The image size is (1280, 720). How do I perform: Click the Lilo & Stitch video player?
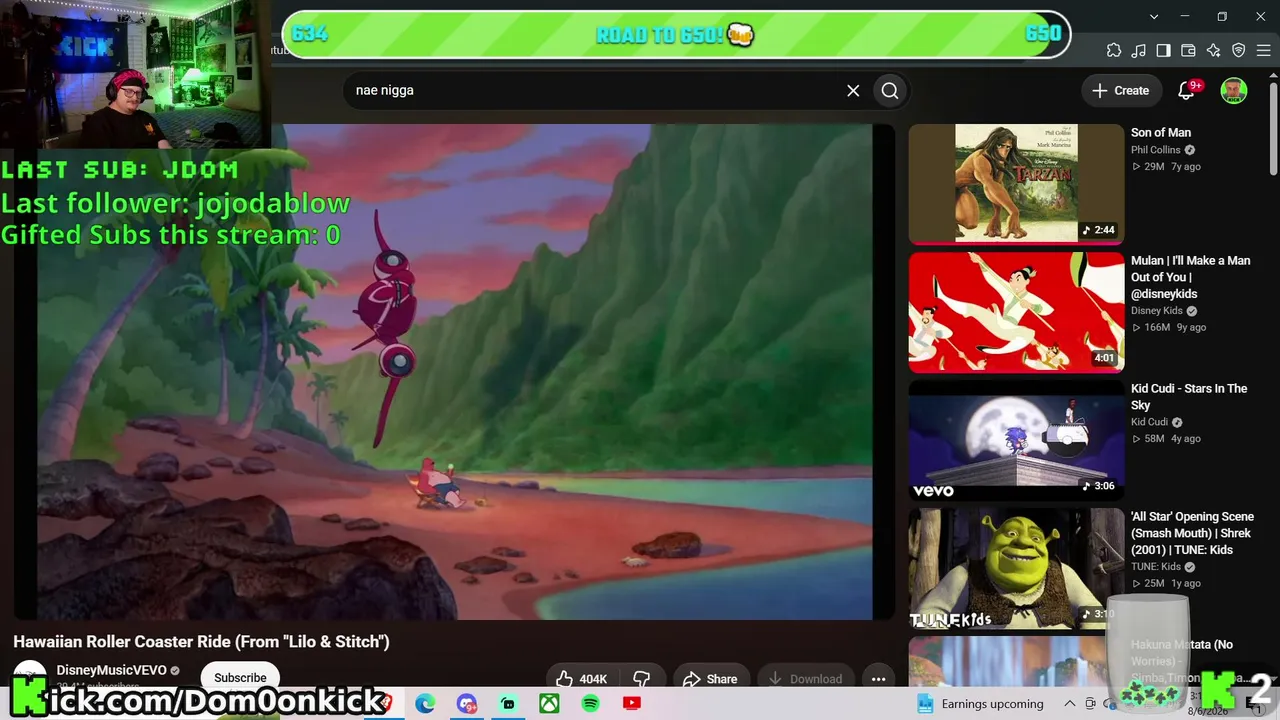pyautogui.click(x=455, y=372)
